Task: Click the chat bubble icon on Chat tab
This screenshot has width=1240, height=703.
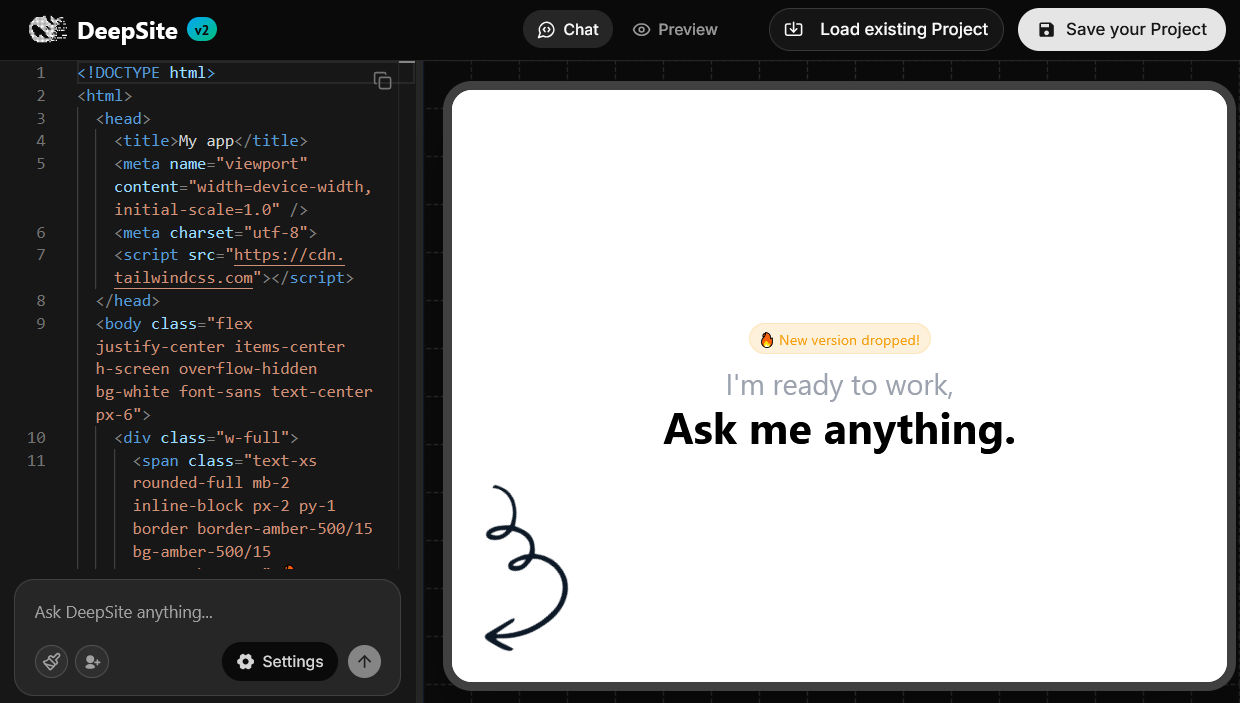Action: click(546, 30)
